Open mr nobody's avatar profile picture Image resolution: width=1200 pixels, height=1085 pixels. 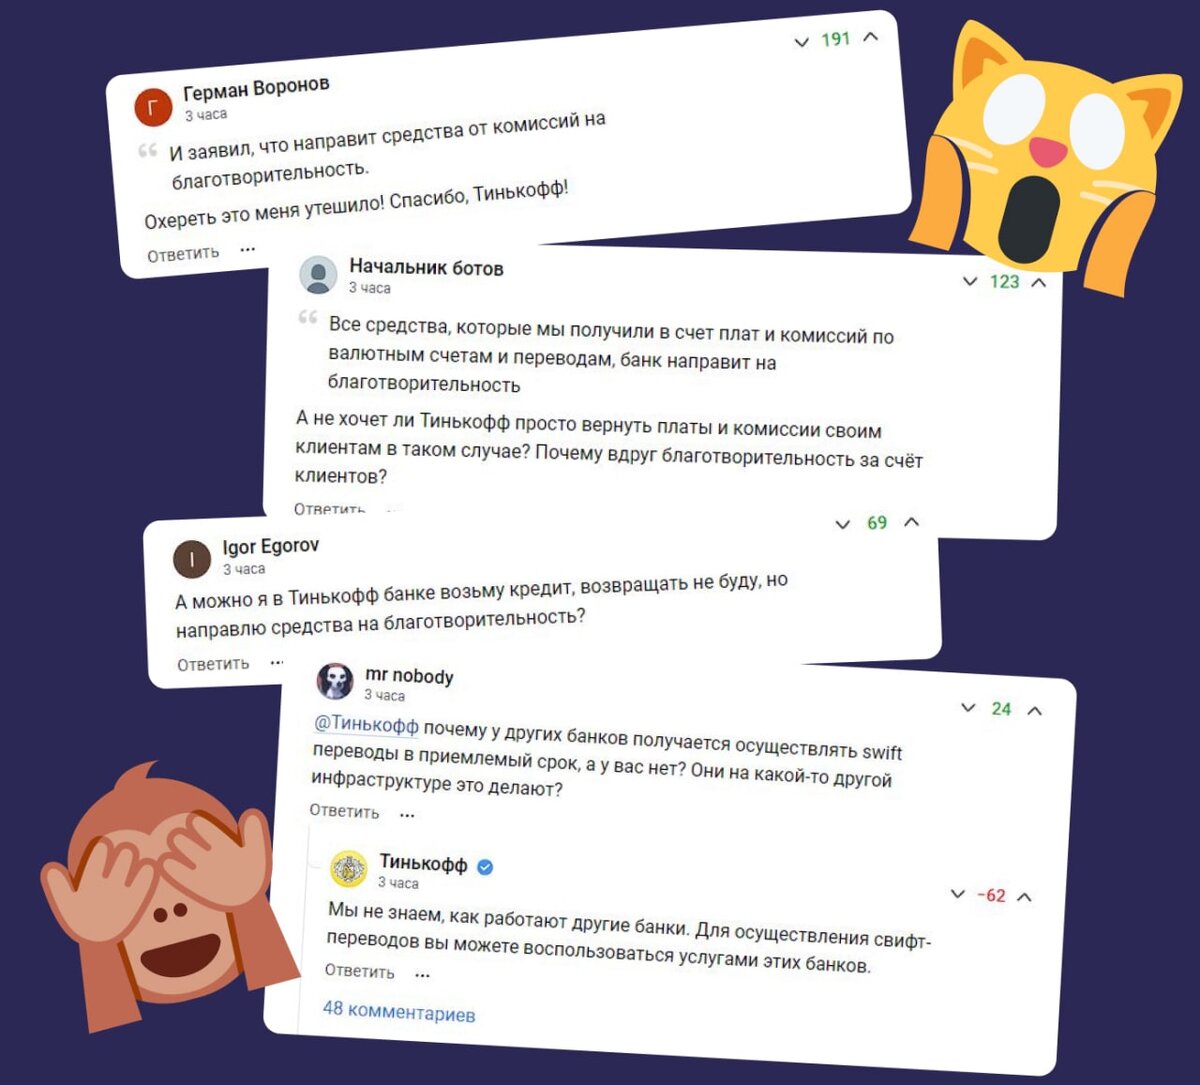335,681
